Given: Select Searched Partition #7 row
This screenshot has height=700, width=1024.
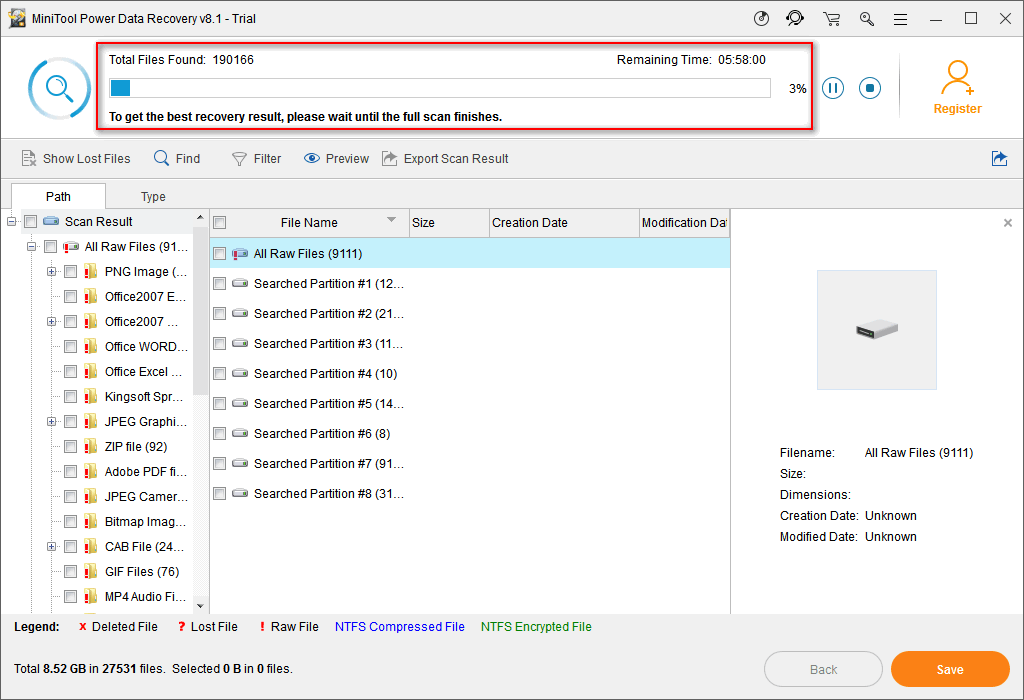Looking at the screenshot, I should tap(470, 464).
